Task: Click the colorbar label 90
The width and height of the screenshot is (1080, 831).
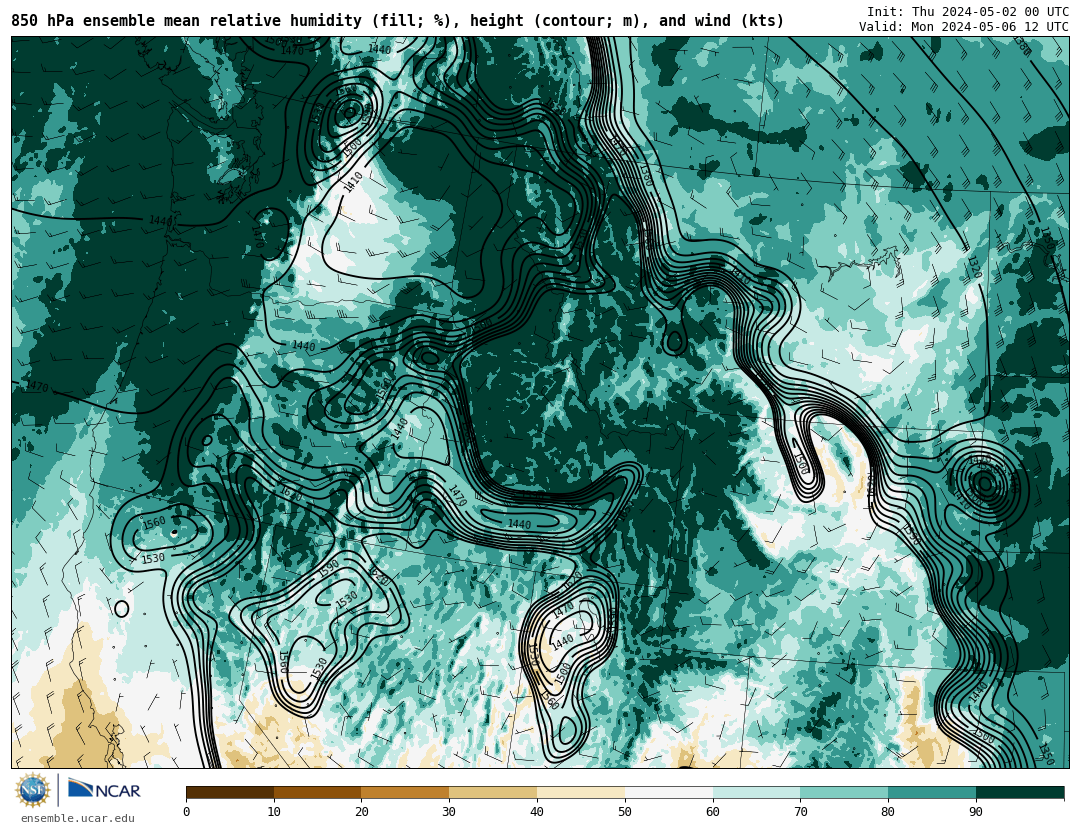Action: 976,812
